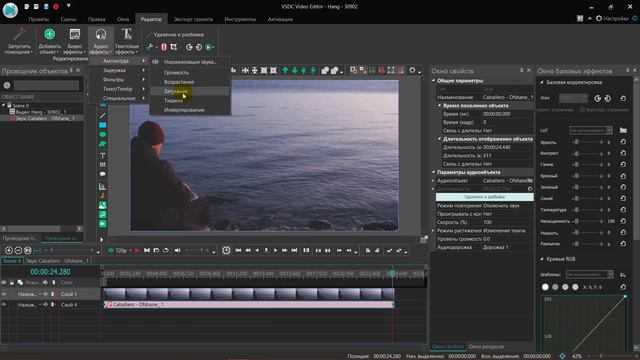This screenshot has height=360, width=640.
Task: Open the Фильтры audio effects submenu
Action: (118, 80)
